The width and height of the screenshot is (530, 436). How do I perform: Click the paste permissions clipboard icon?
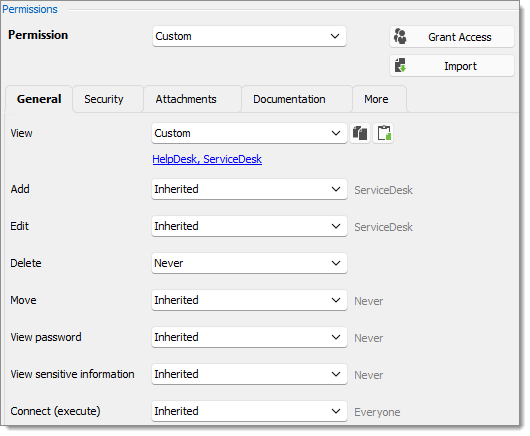(x=384, y=133)
